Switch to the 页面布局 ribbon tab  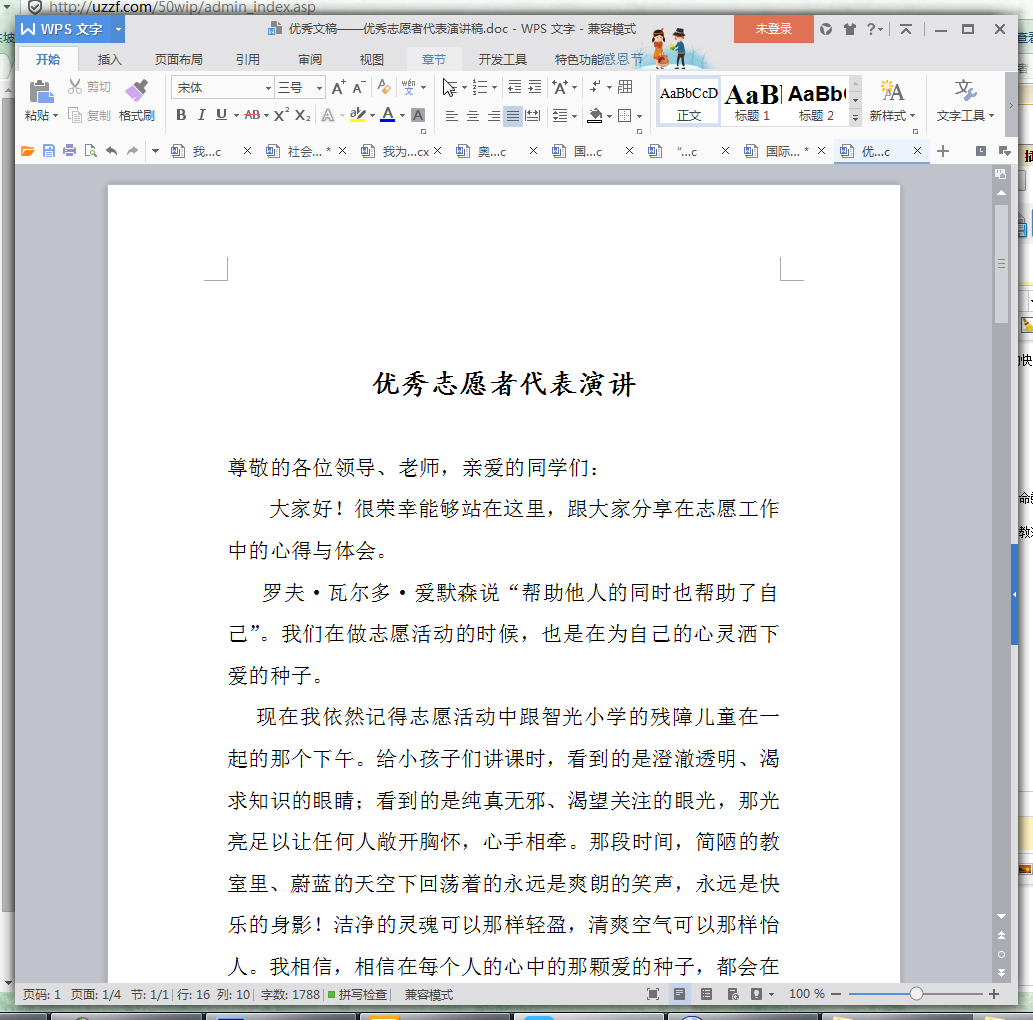pyautogui.click(x=179, y=60)
